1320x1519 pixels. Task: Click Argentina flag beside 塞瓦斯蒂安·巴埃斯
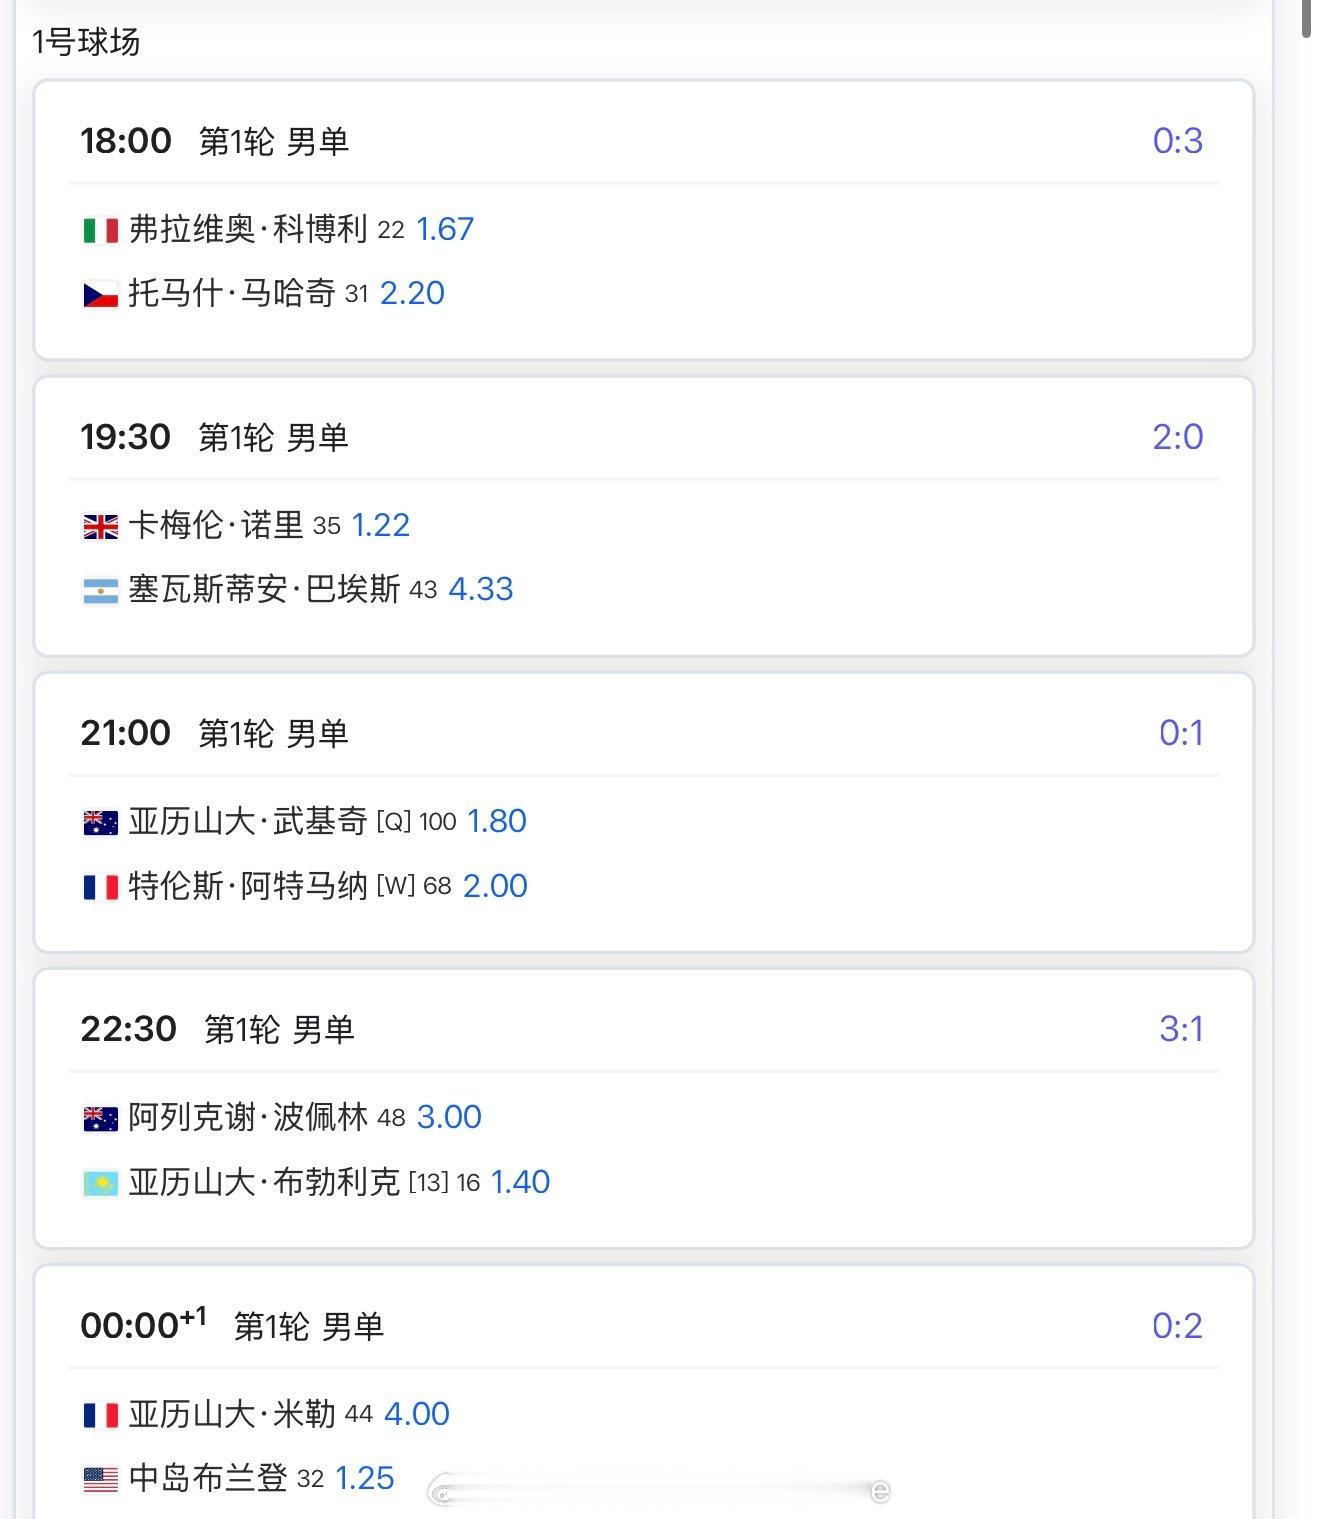pyautogui.click(x=100, y=591)
